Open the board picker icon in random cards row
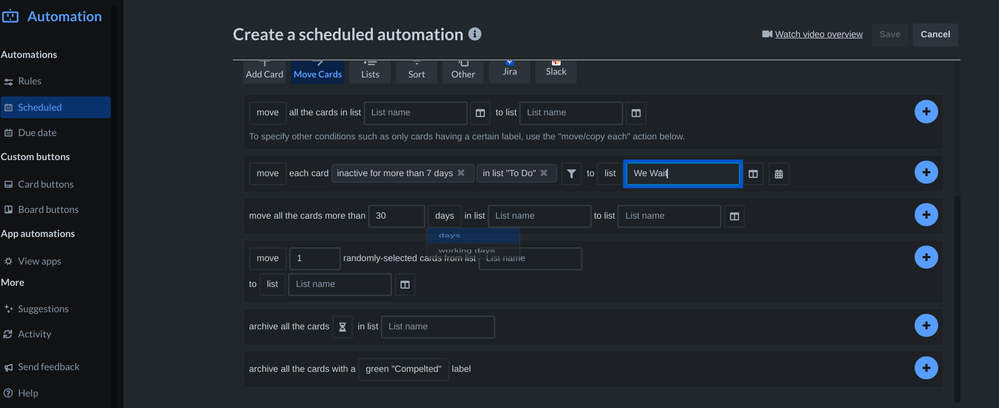The image size is (999, 408). tap(405, 284)
